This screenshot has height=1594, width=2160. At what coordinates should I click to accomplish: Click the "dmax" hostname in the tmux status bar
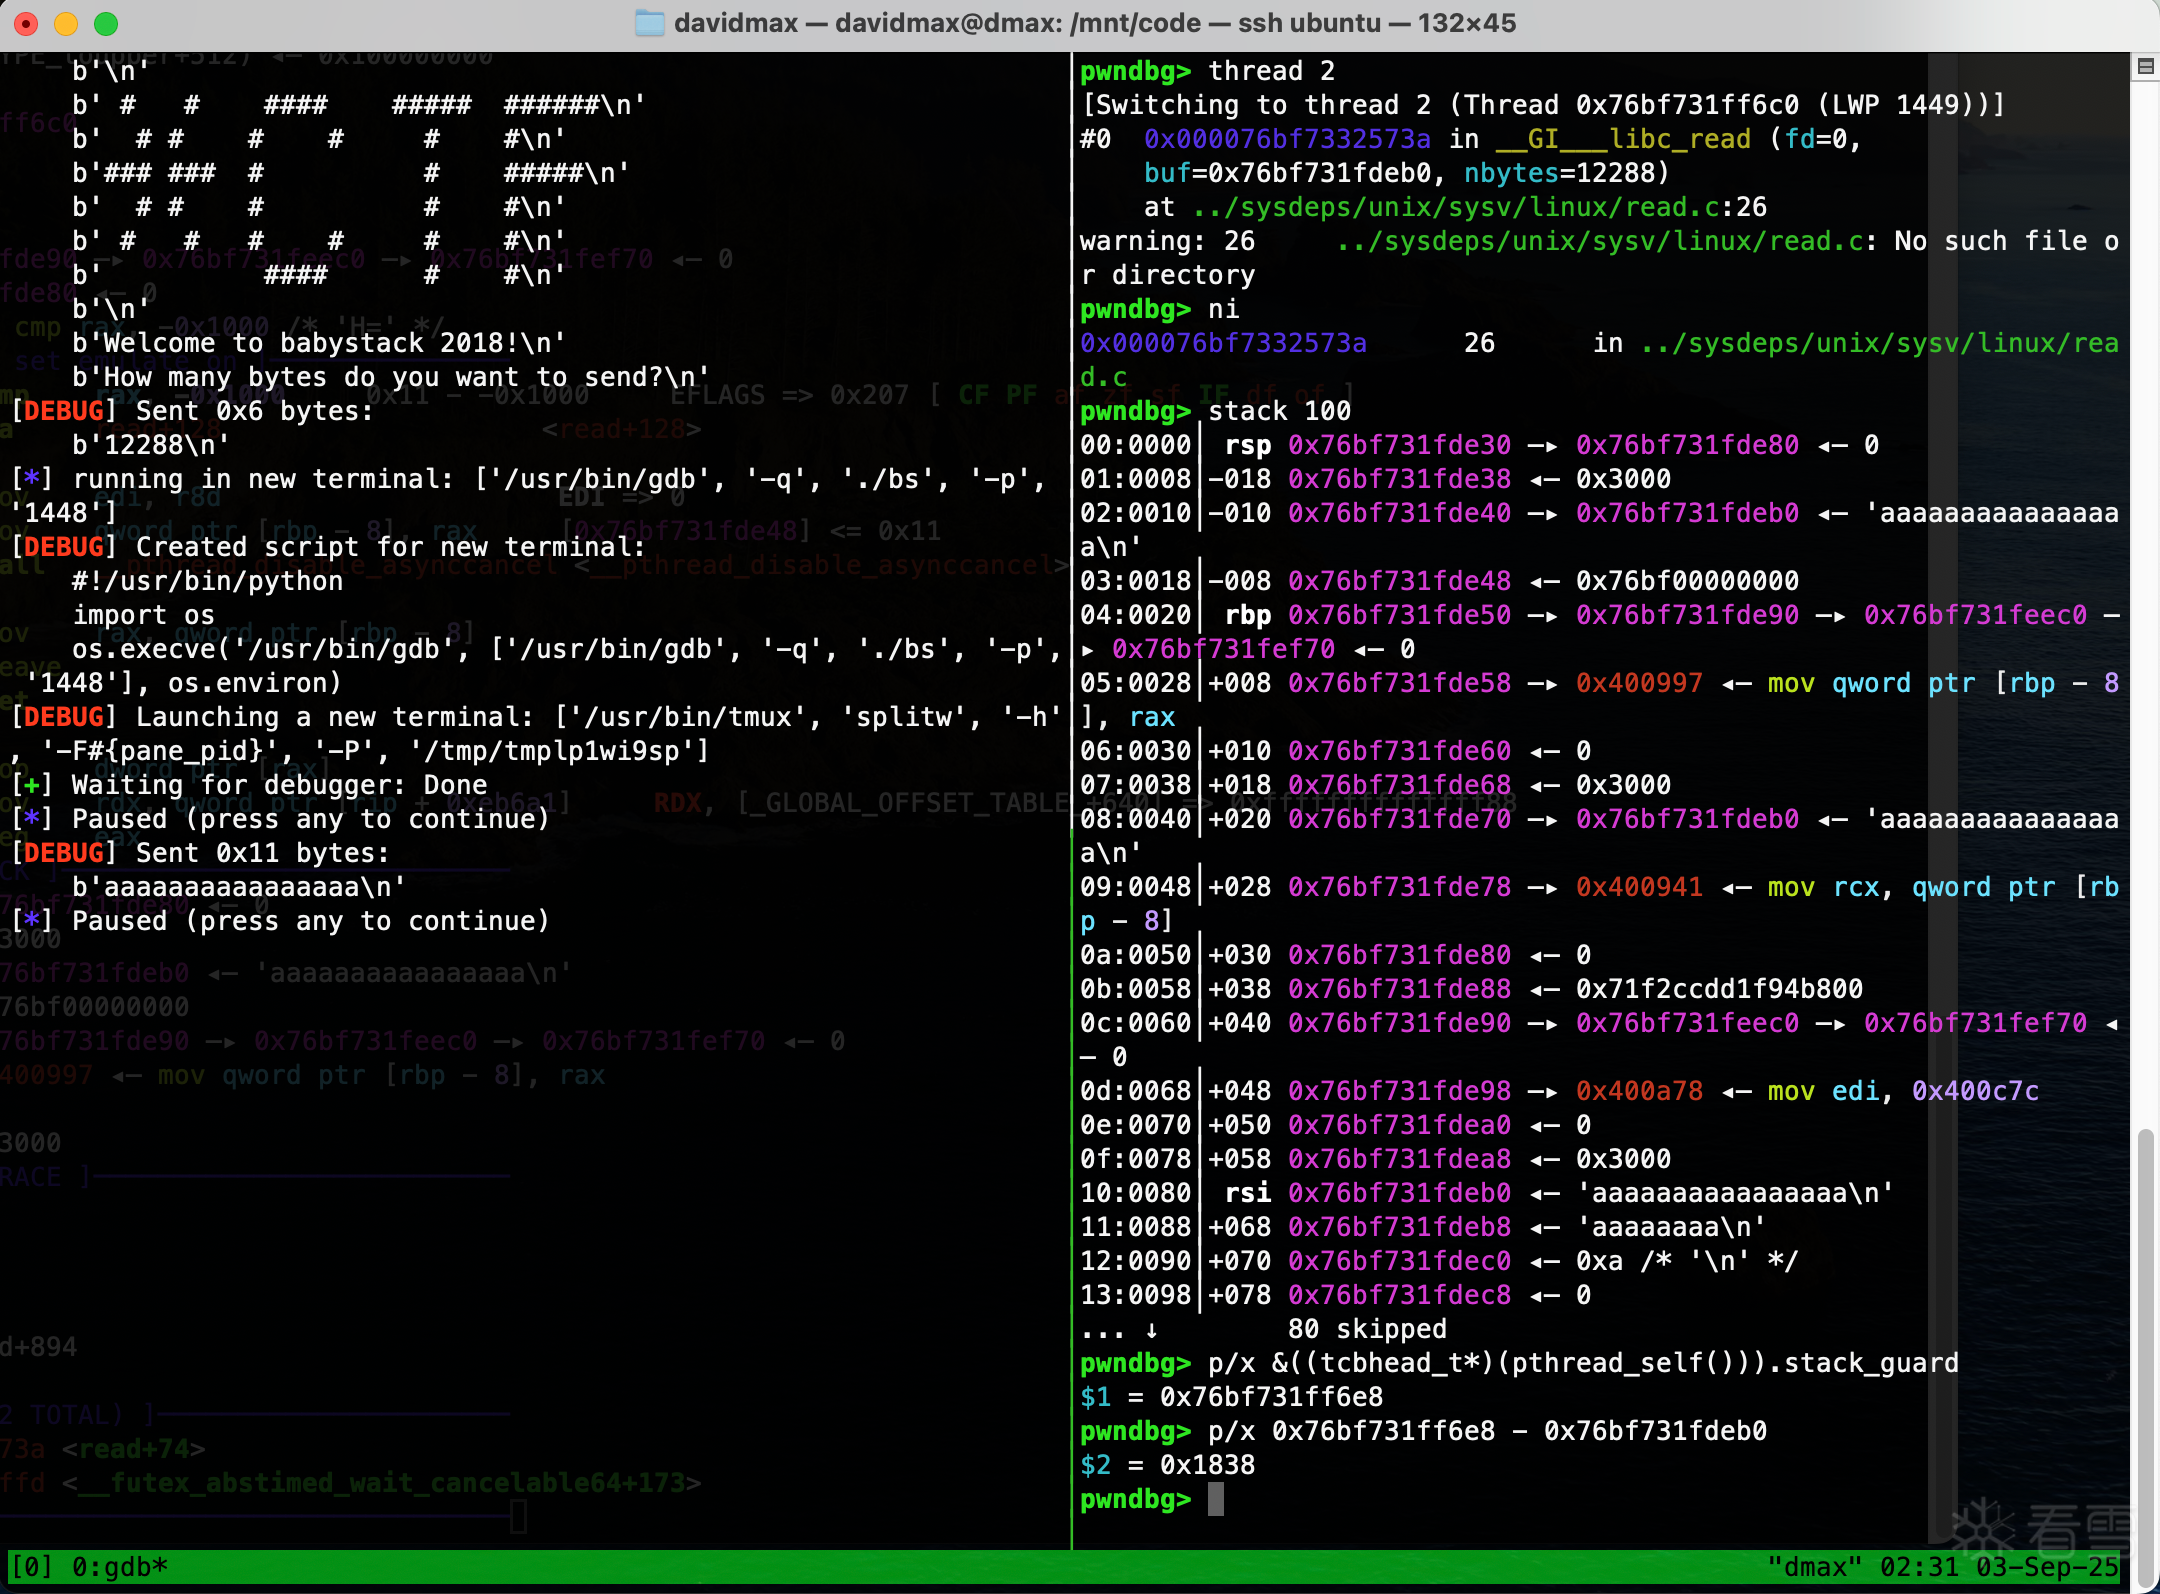click(1814, 1566)
